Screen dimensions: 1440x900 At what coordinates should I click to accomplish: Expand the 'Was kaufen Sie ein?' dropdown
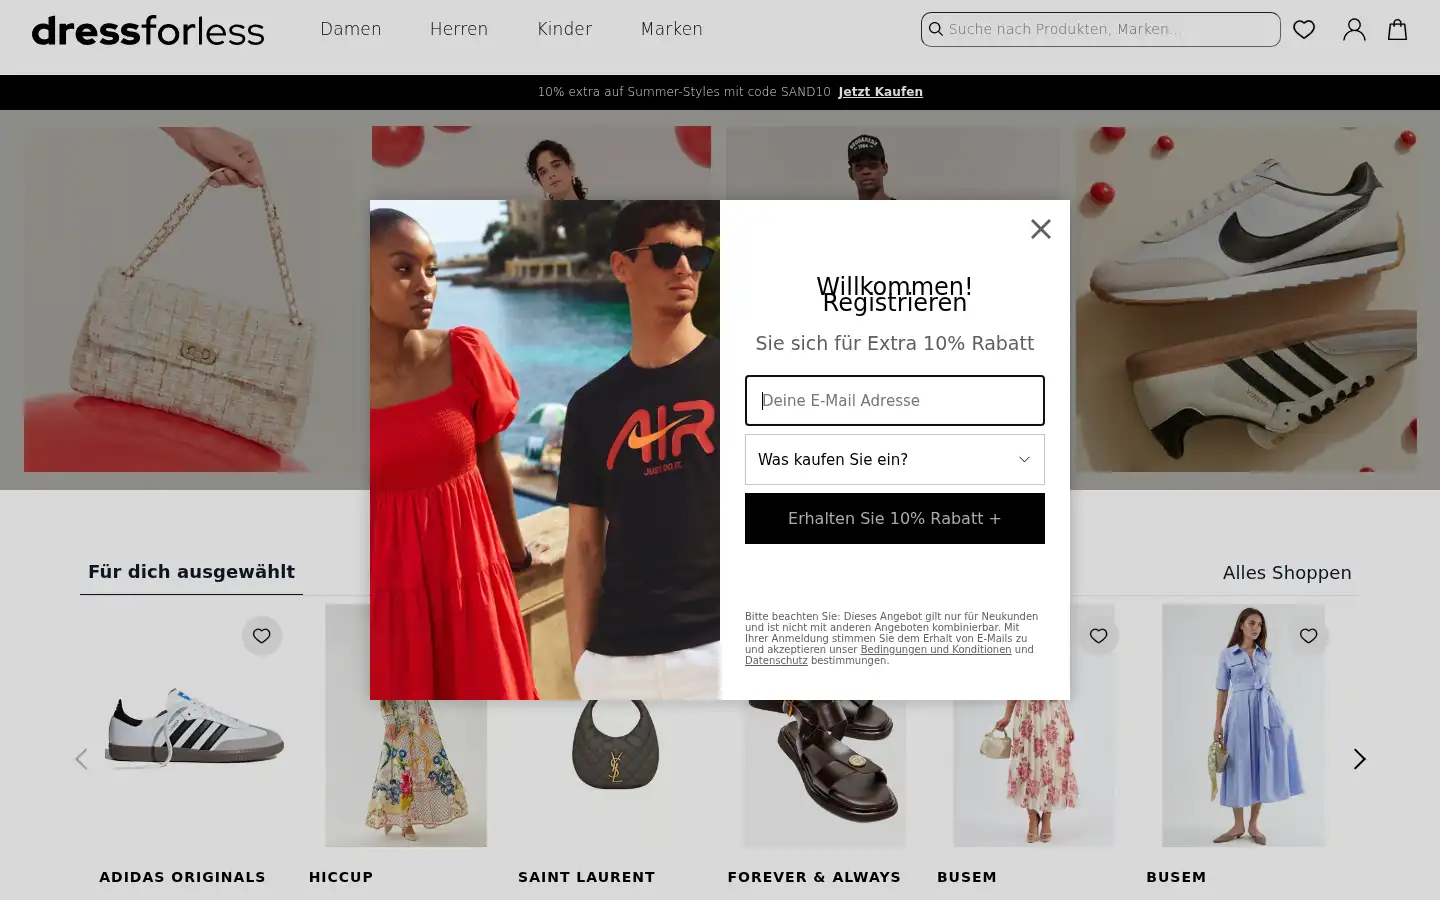click(x=895, y=459)
